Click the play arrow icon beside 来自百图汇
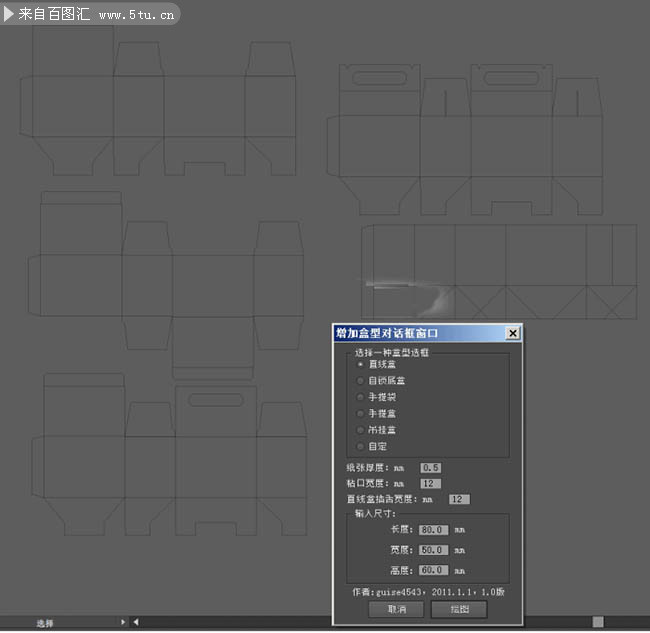Viewport: 650px width, 633px height. [x=9, y=13]
